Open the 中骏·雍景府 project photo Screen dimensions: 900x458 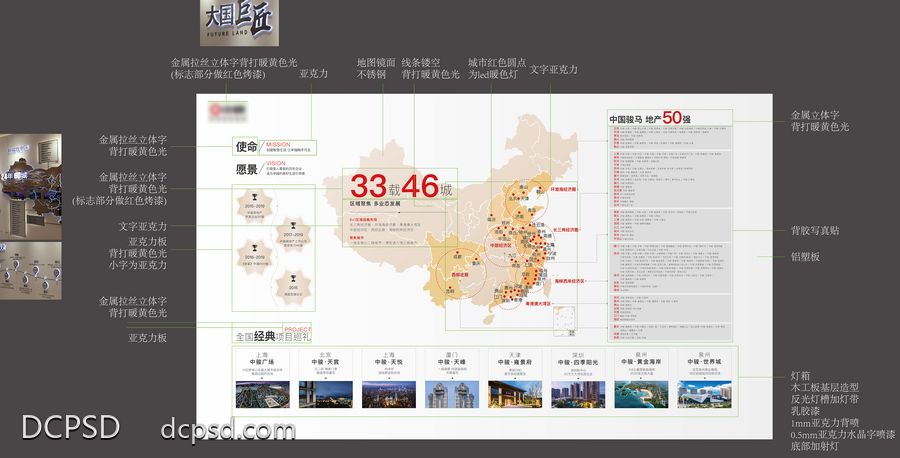515,394
